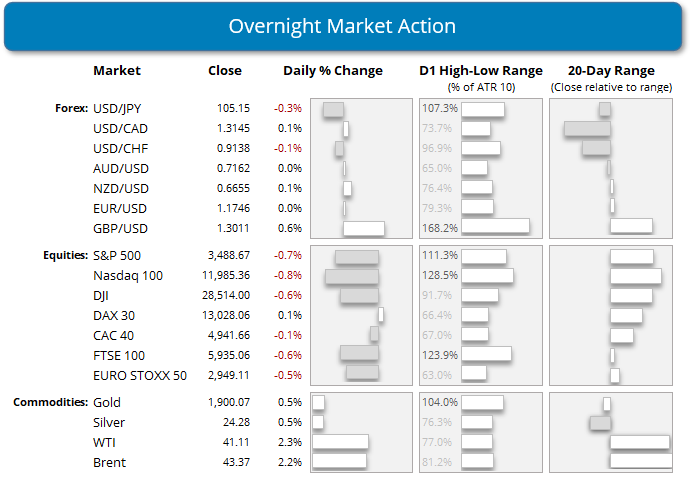
Task: Select the Gold market name
Action: click(x=108, y=402)
